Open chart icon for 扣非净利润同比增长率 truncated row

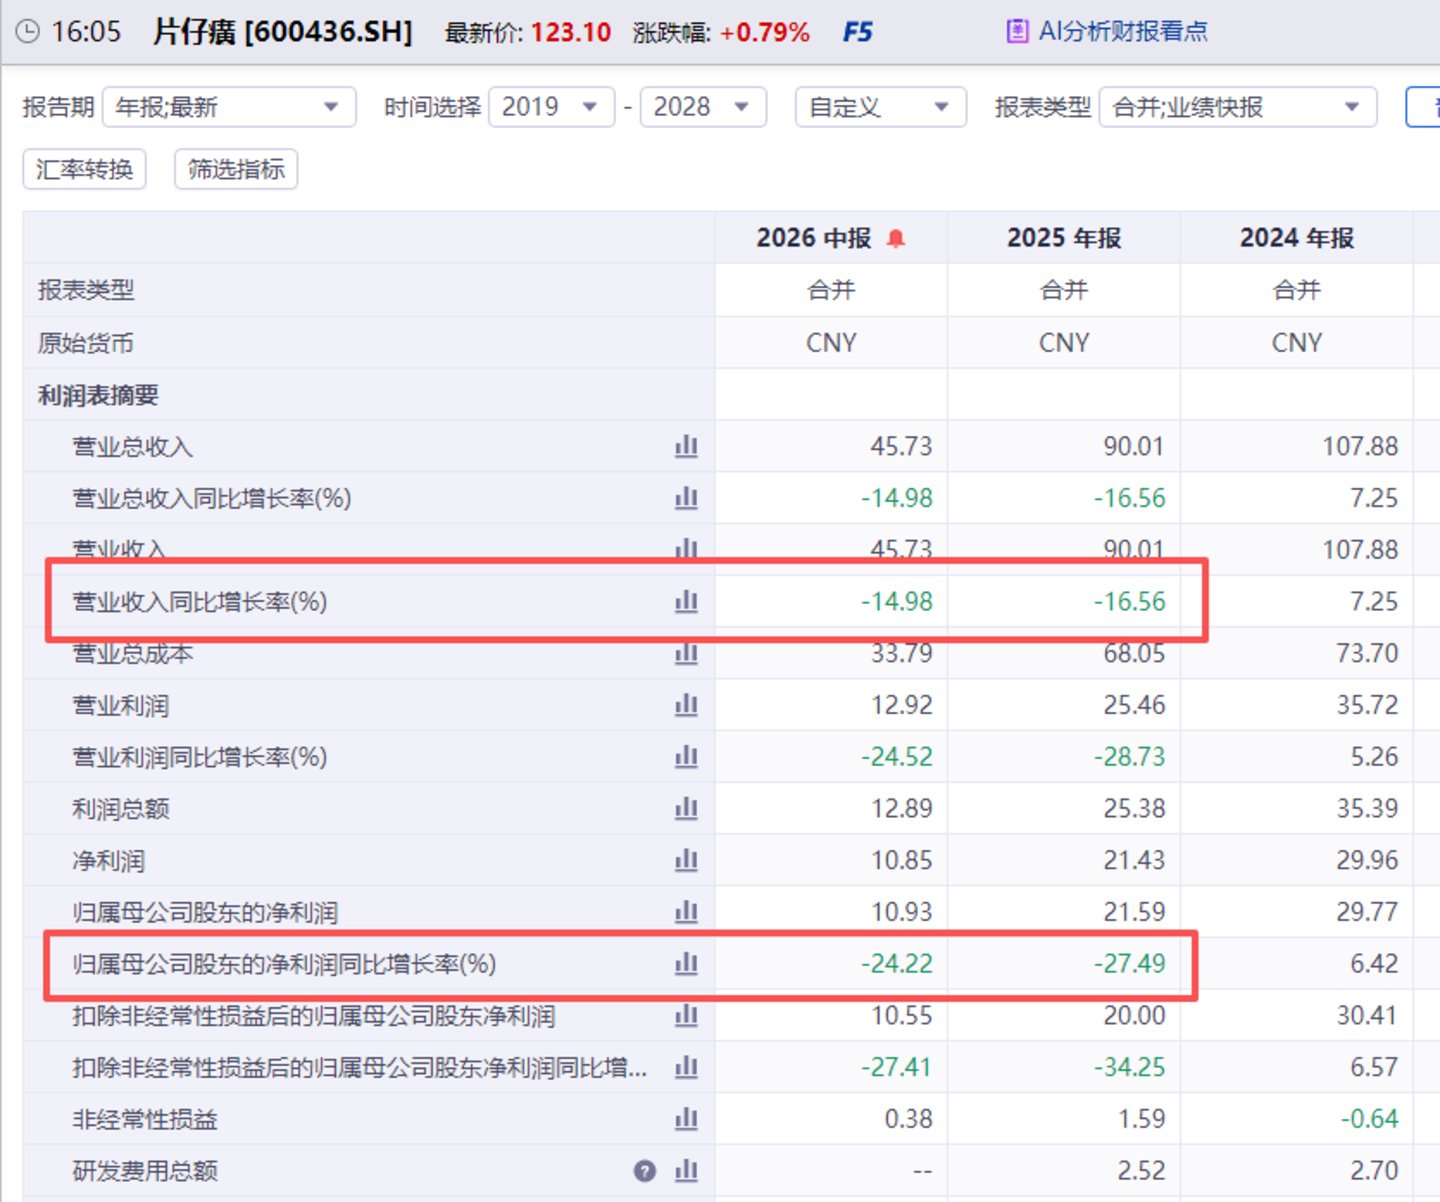tap(686, 1067)
